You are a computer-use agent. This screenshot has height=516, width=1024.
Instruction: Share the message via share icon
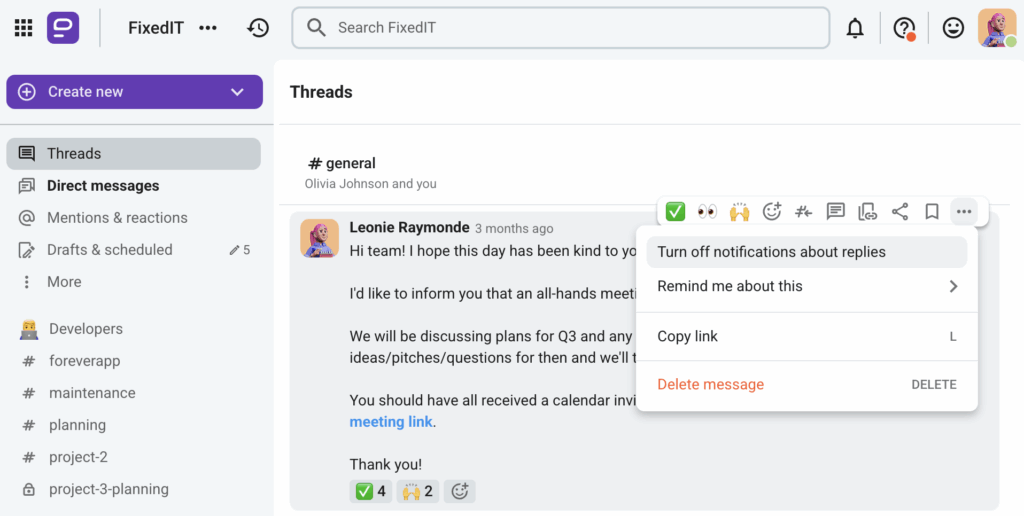pyautogui.click(x=900, y=212)
